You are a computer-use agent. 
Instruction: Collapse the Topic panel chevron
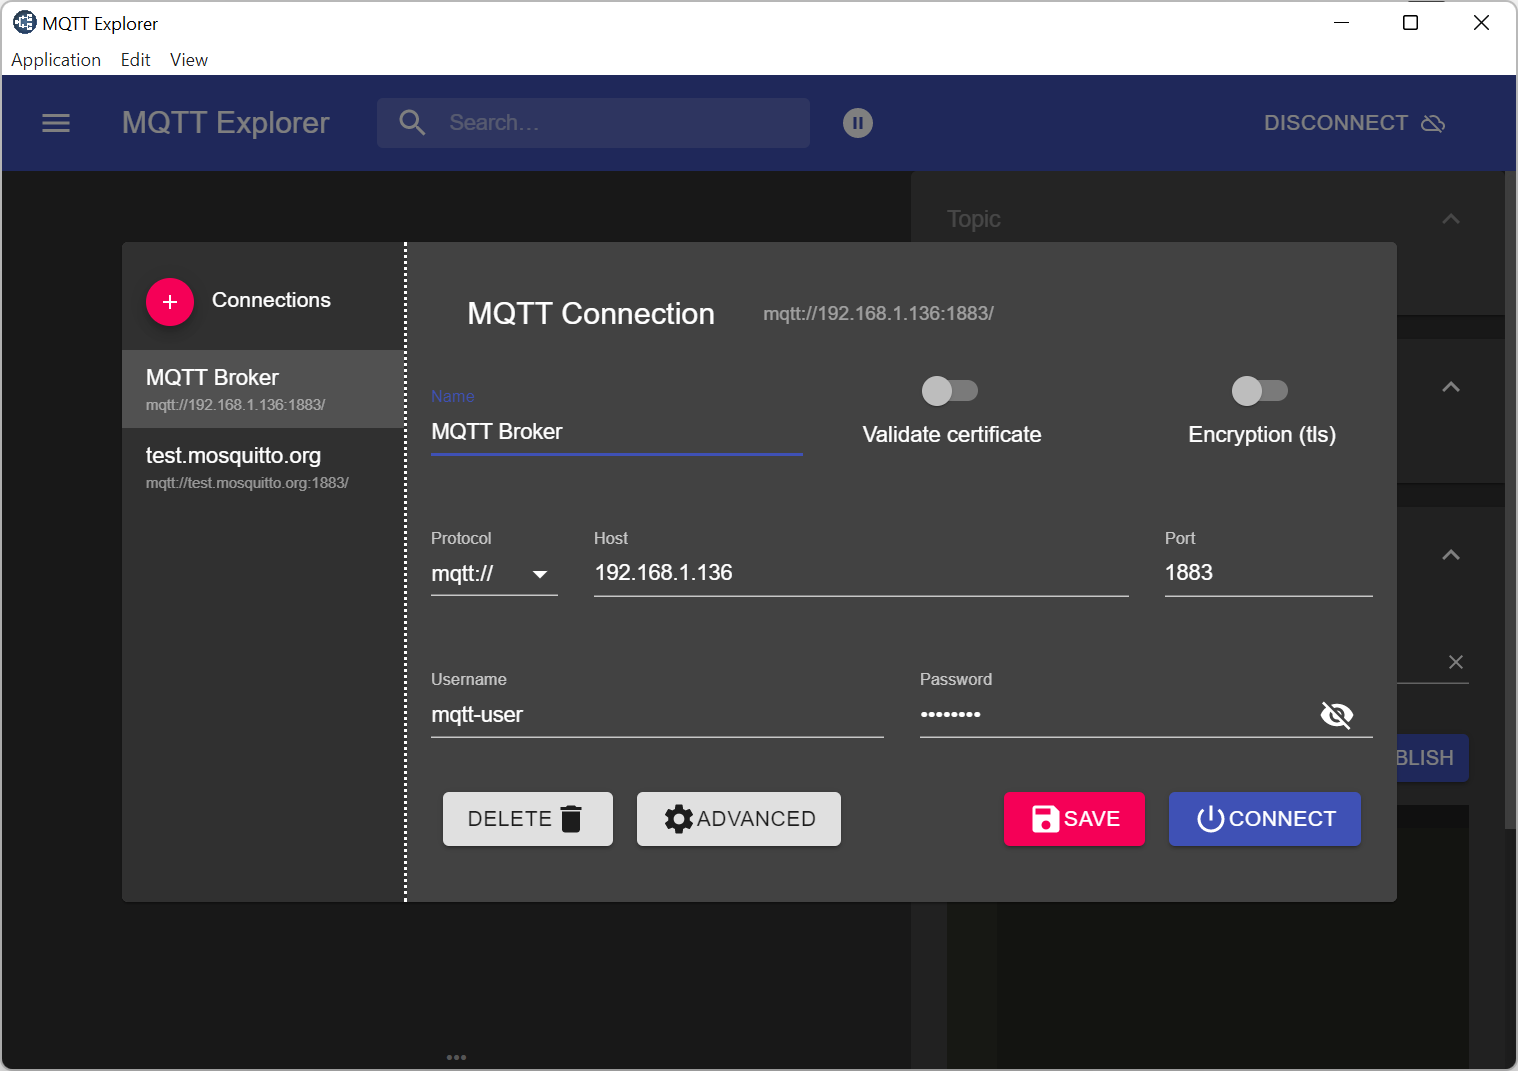1451,219
